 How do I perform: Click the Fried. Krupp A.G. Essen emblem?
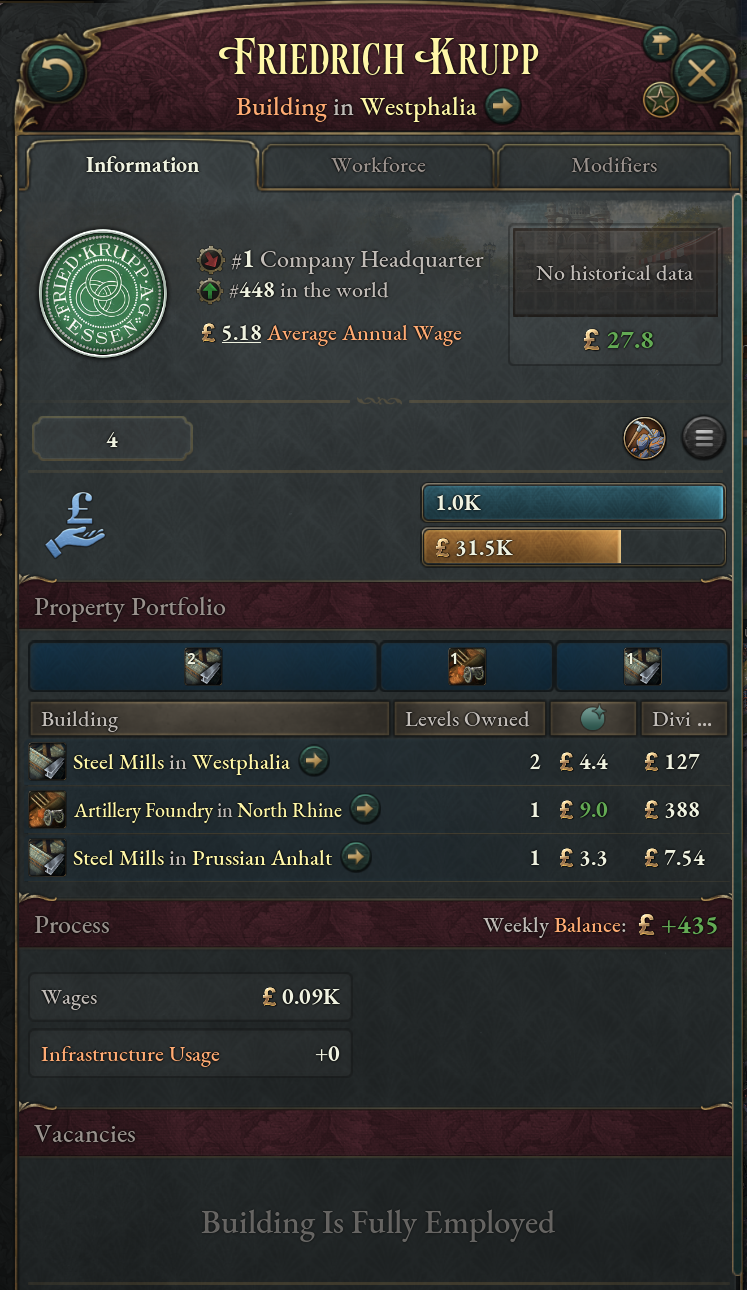point(102,293)
